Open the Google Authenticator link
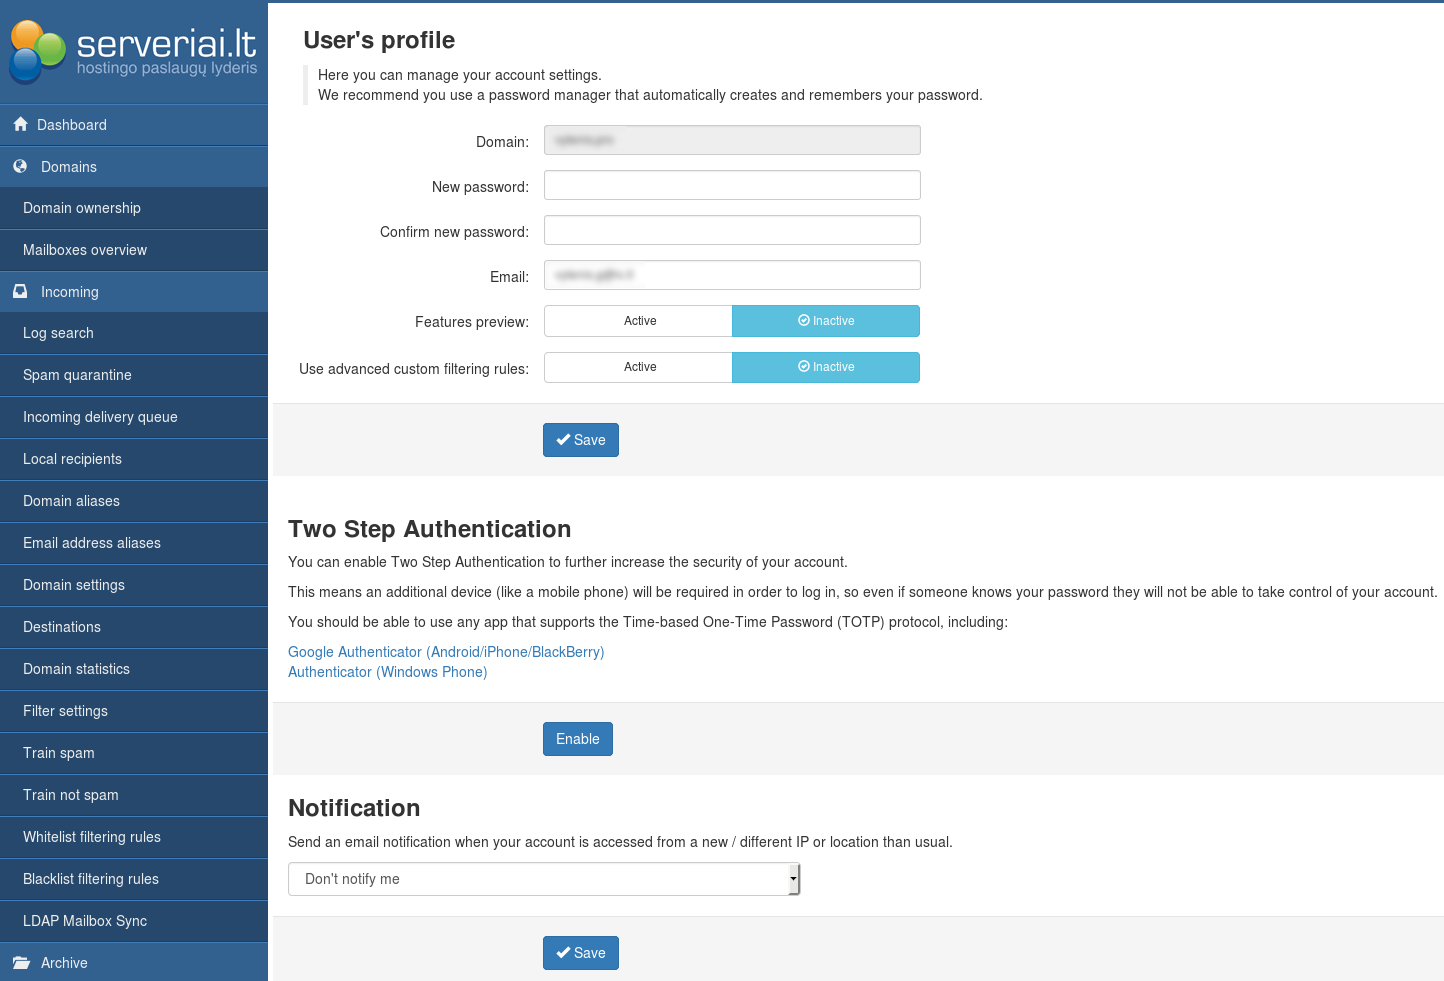This screenshot has width=1444, height=981. pyautogui.click(x=446, y=652)
